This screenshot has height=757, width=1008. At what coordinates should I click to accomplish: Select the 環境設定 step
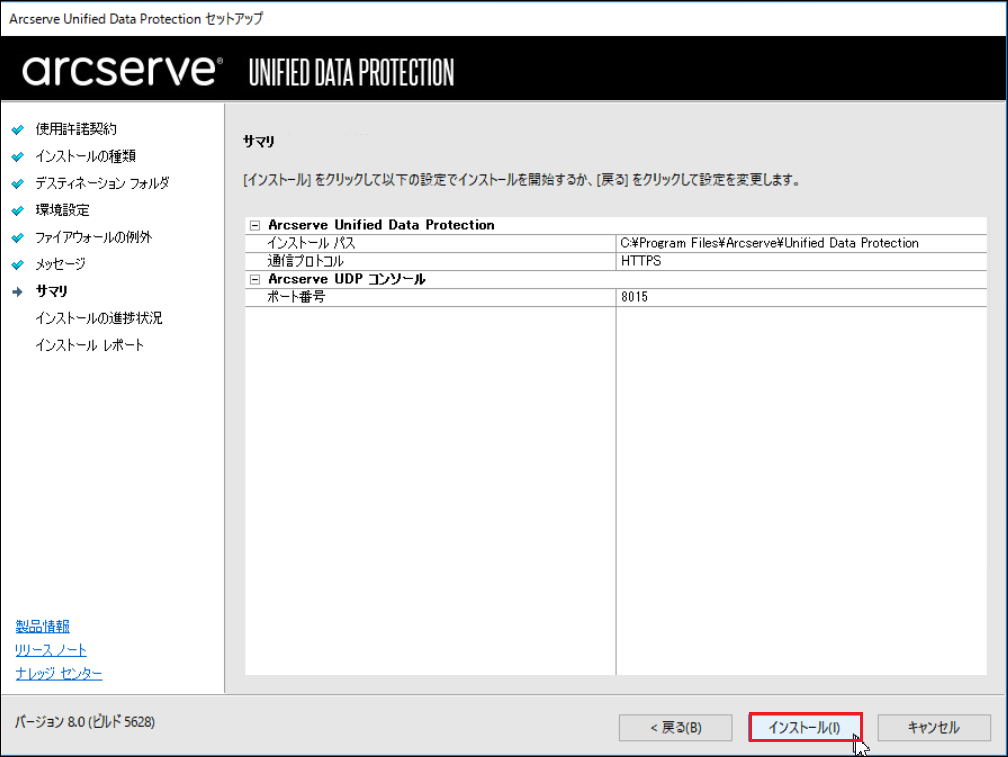click(62, 210)
